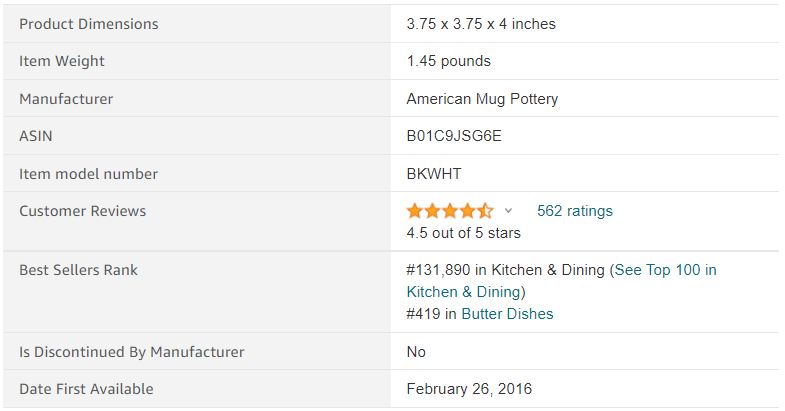
Task: Open the Butter Dishes category link
Action: click(x=507, y=314)
